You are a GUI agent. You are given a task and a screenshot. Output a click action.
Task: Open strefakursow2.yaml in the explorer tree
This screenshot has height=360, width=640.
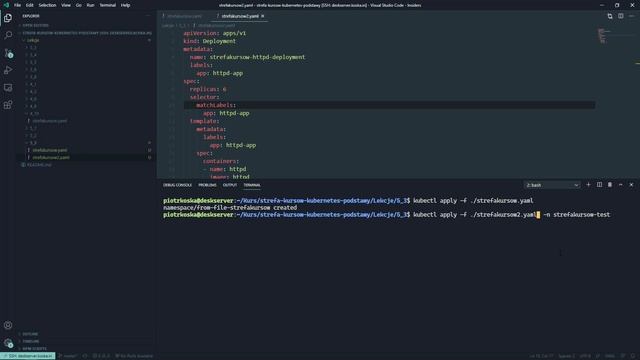coord(51,158)
